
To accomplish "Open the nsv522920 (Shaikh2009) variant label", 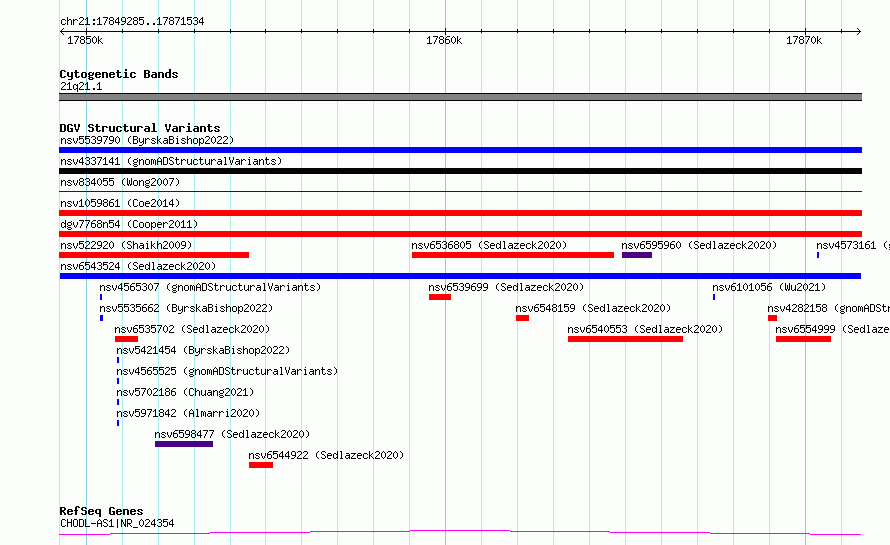I will tap(126, 245).
